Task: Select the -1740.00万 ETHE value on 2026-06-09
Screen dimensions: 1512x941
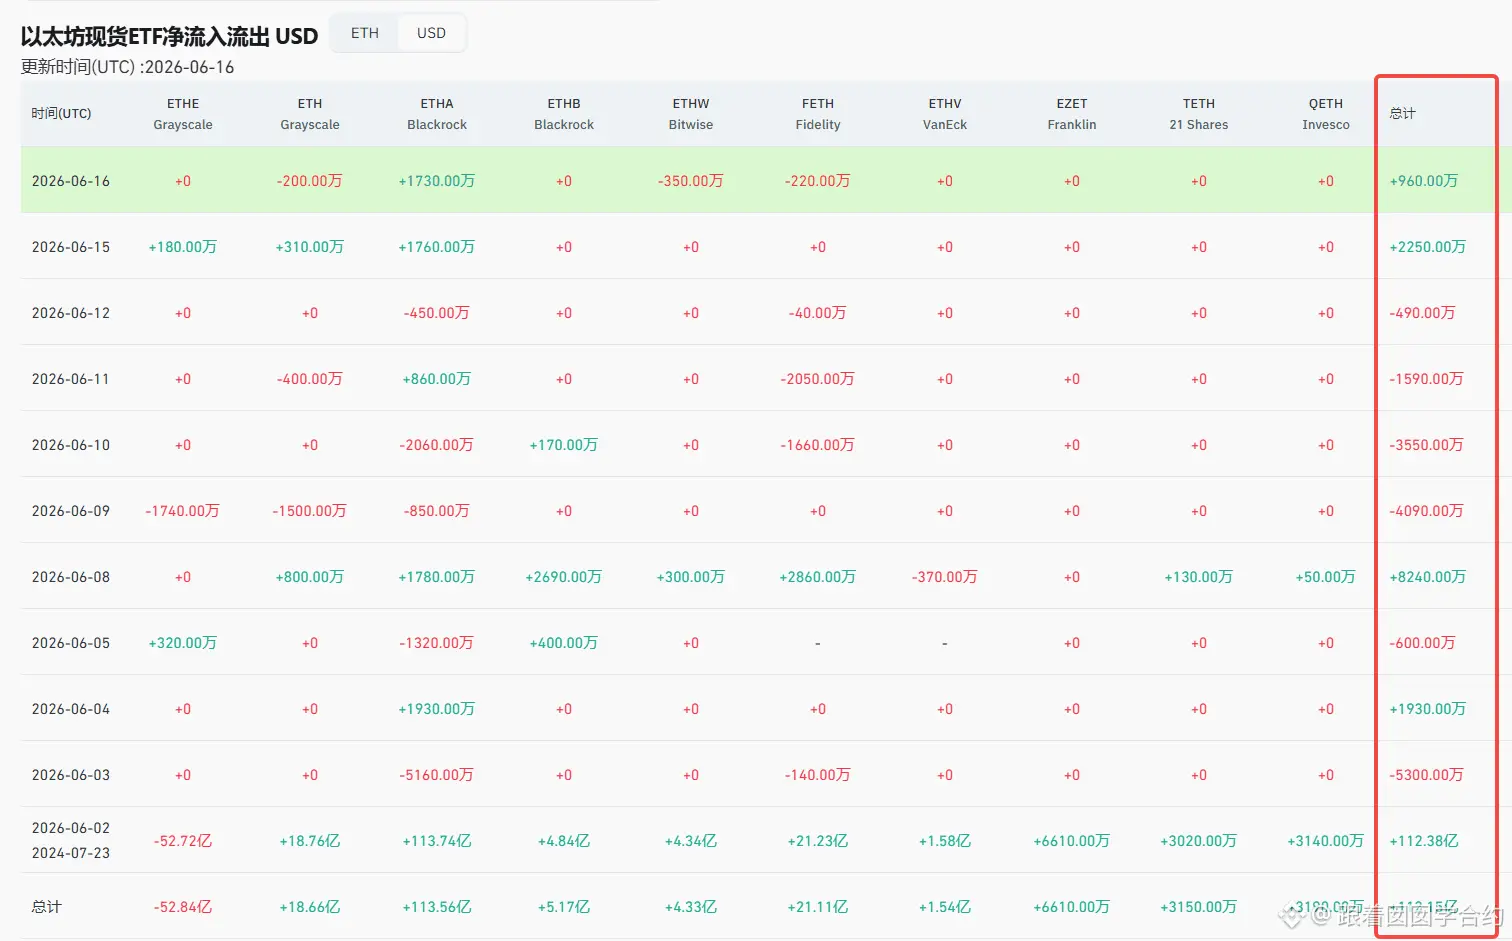Action: [x=183, y=511]
